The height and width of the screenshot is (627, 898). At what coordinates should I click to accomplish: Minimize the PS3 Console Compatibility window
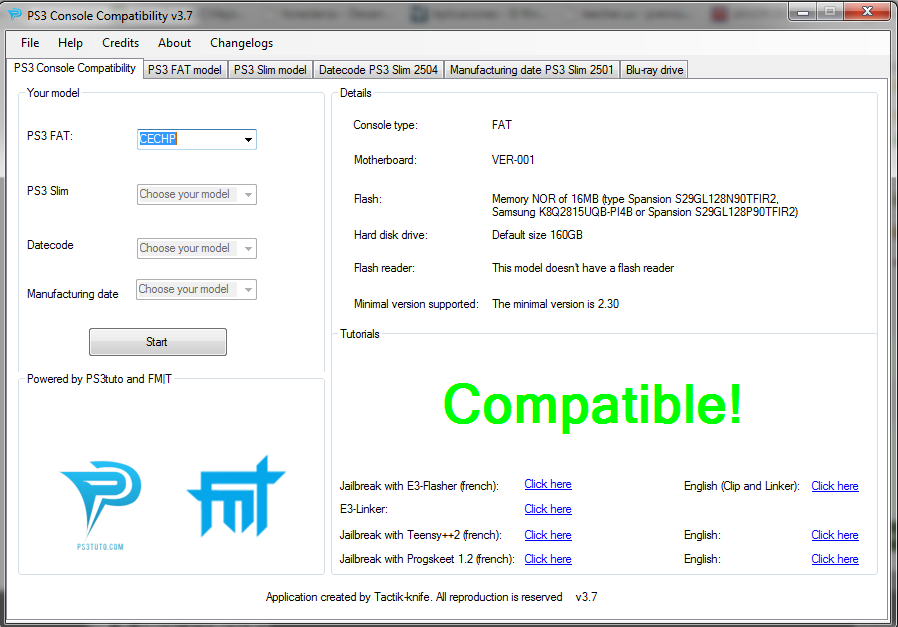coord(803,11)
